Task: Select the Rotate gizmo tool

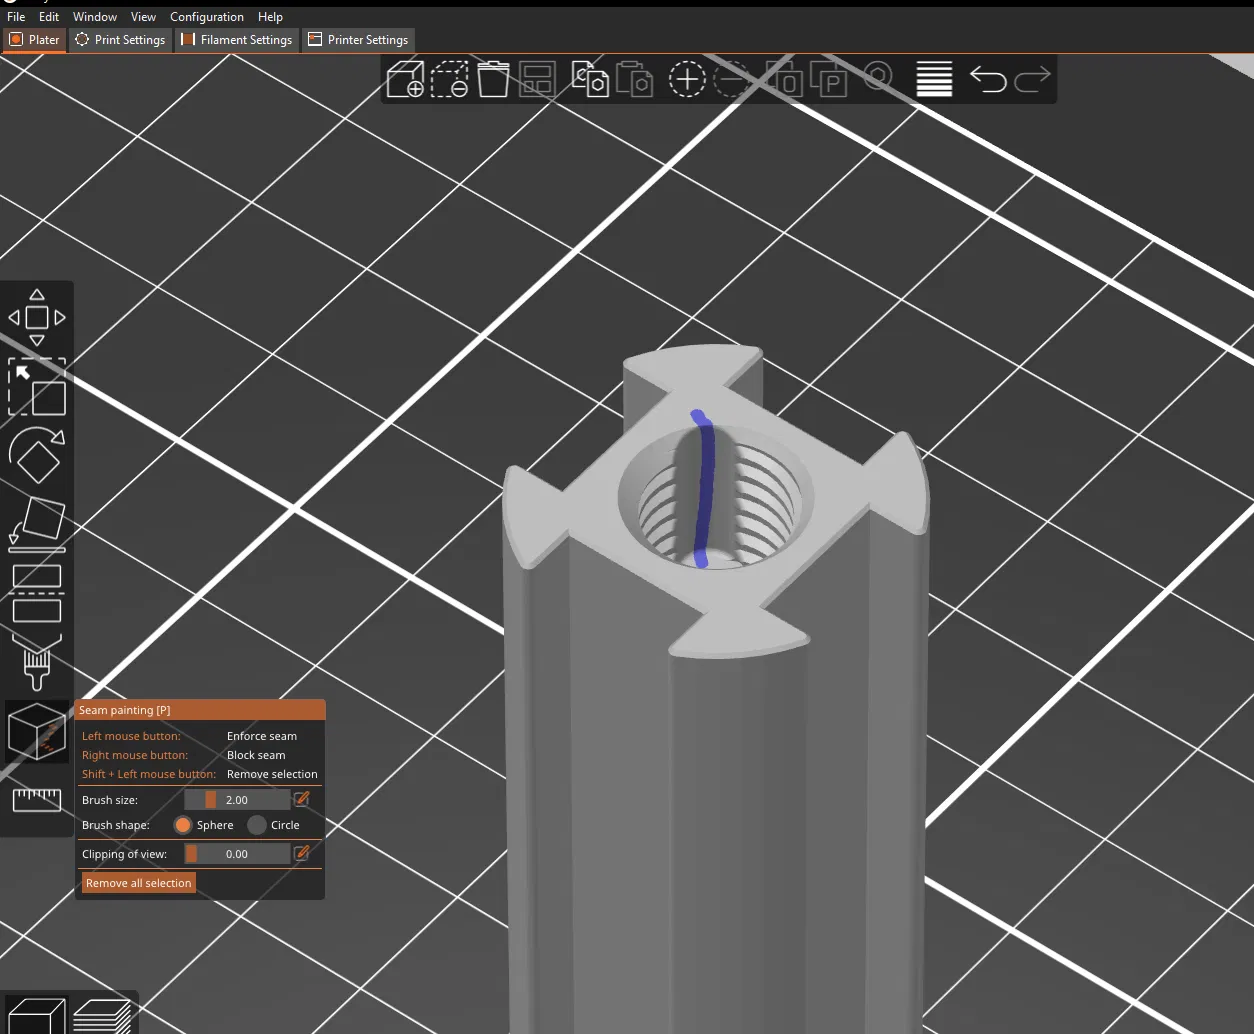Action: coord(37,456)
